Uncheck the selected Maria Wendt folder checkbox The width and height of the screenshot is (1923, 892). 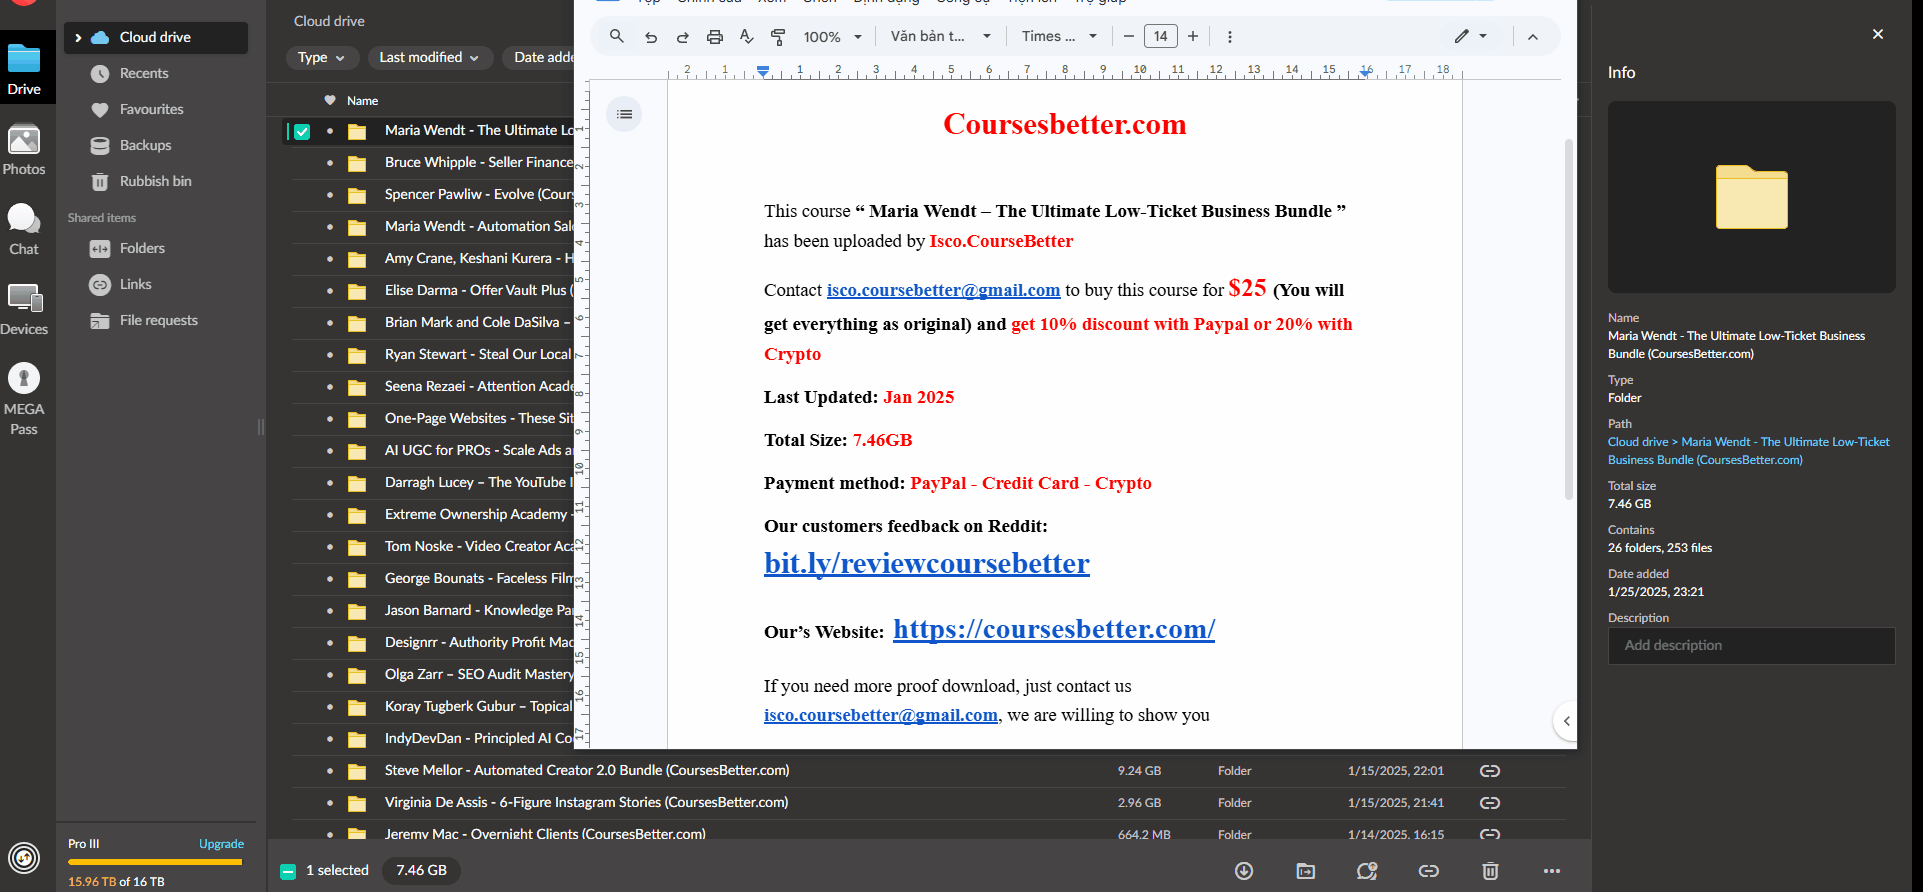pos(302,131)
